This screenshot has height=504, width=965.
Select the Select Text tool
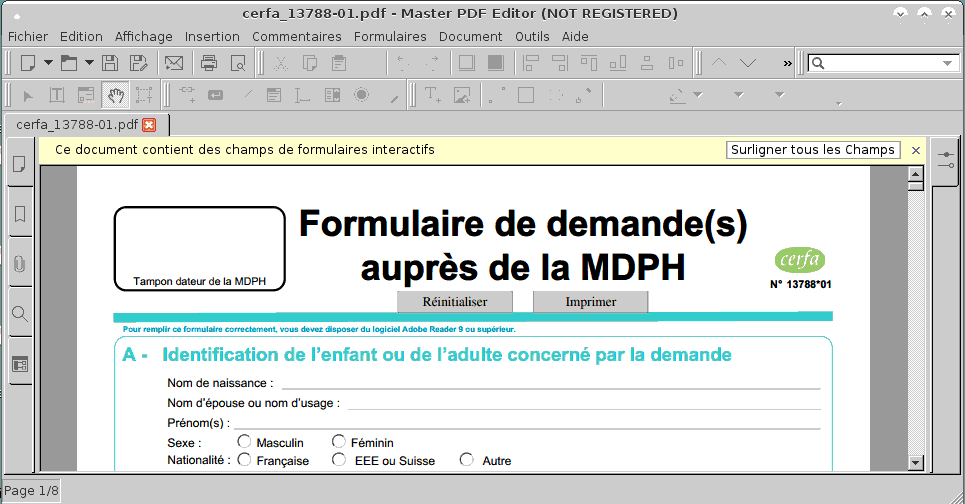(144, 95)
